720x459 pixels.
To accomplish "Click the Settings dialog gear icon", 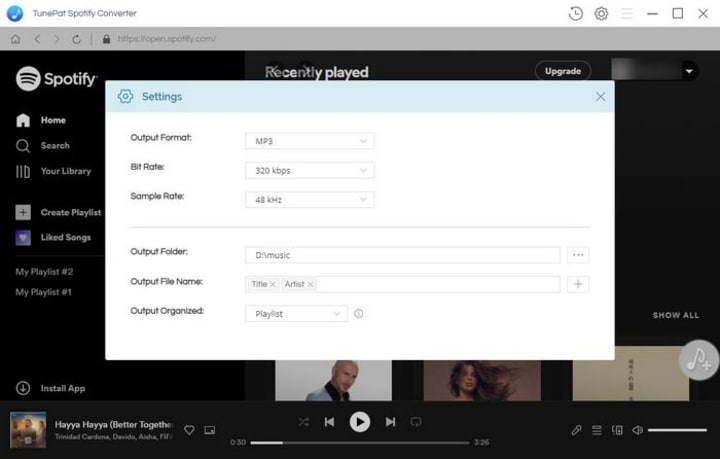I will [x=125, y=96].
